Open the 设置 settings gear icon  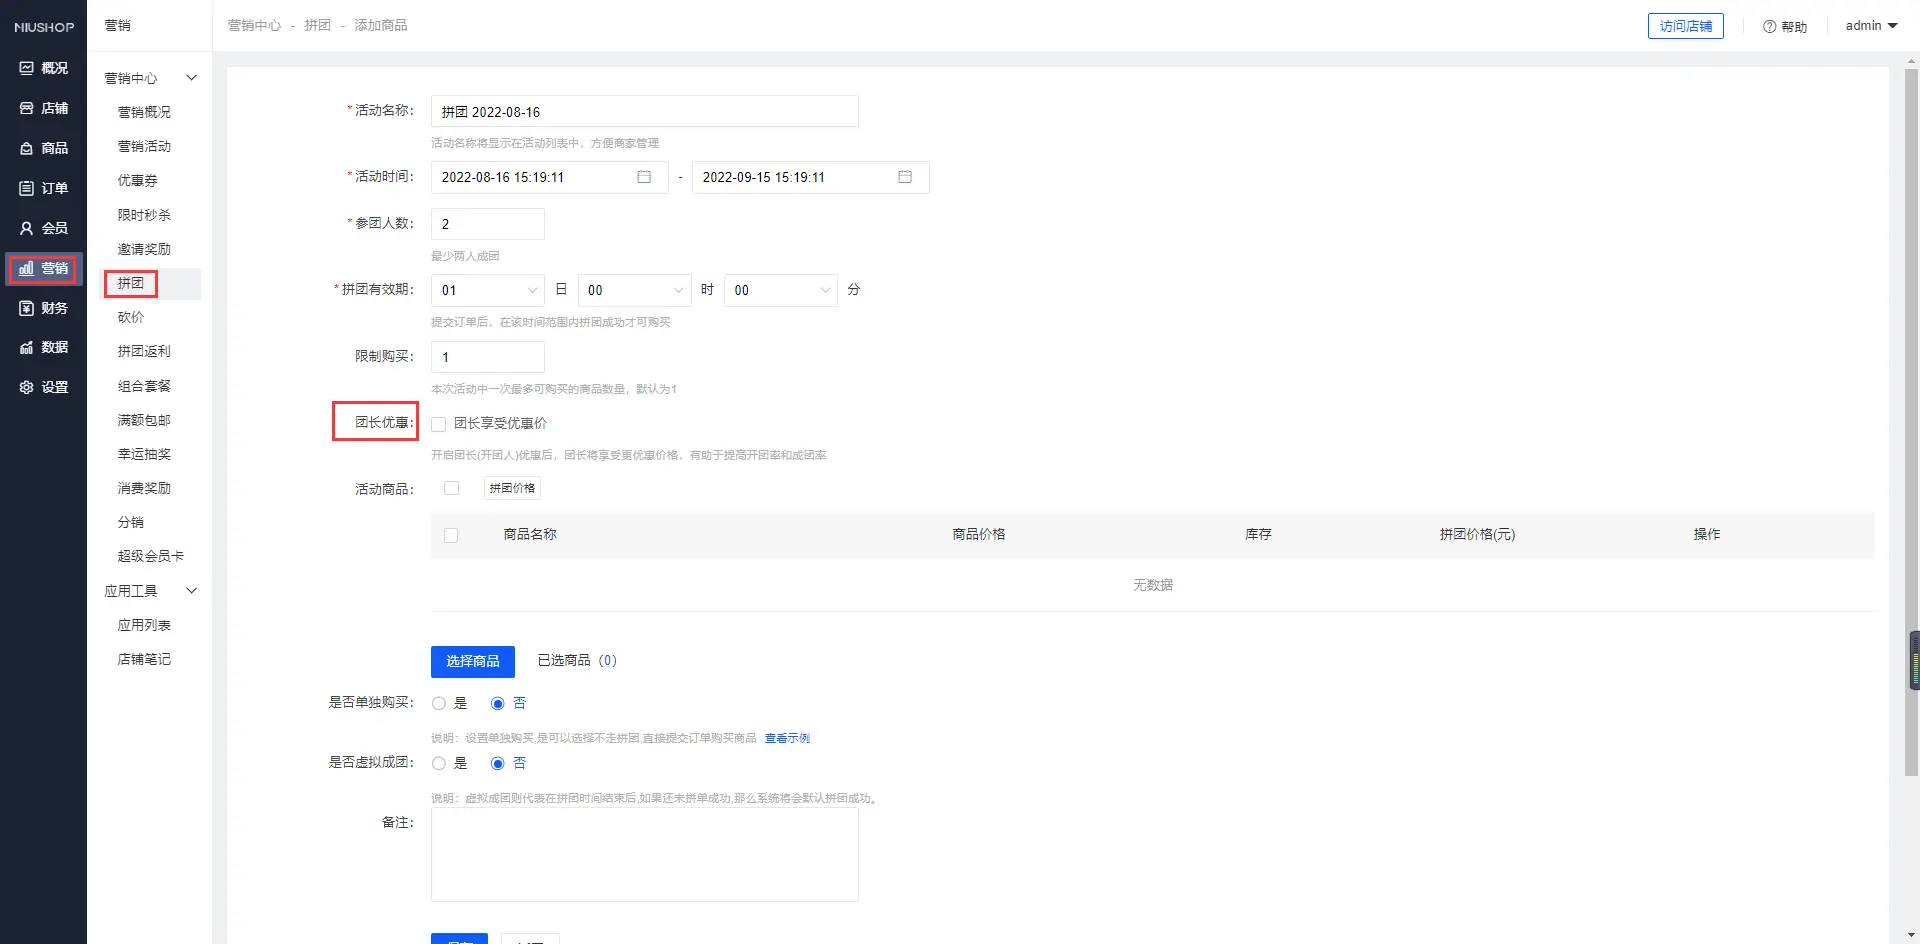point(27,387)
